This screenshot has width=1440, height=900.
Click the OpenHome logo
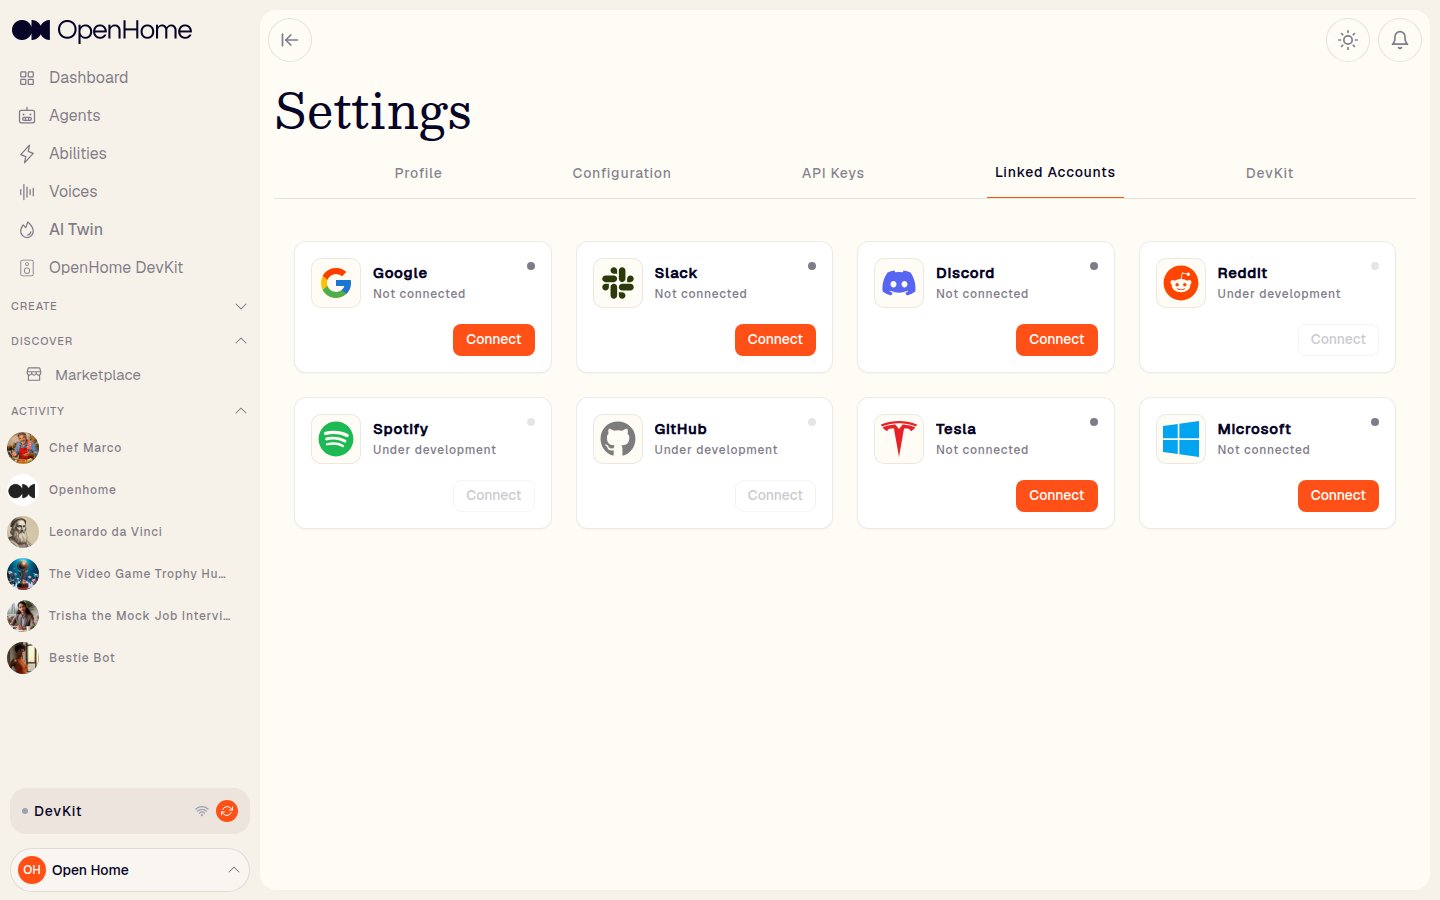102,30
